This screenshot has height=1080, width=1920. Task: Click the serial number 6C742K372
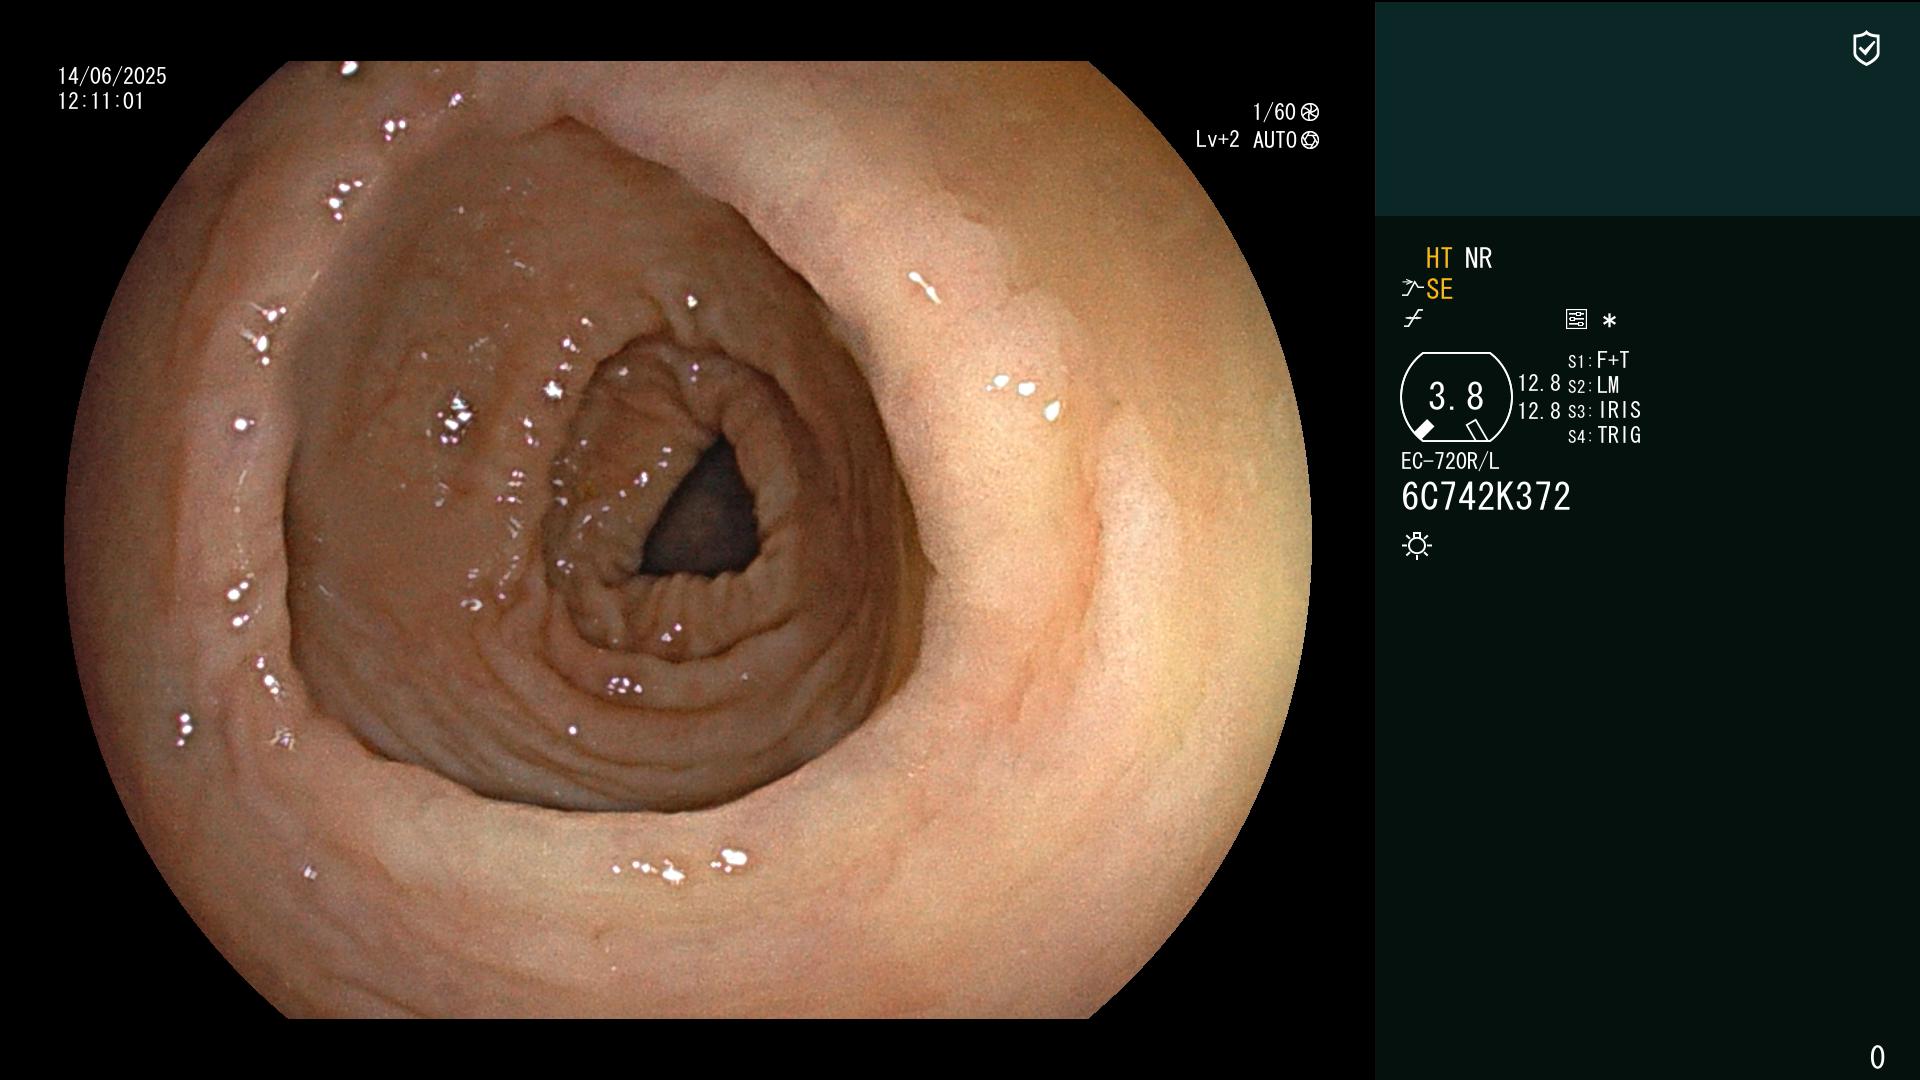[x=1486, y=497]
